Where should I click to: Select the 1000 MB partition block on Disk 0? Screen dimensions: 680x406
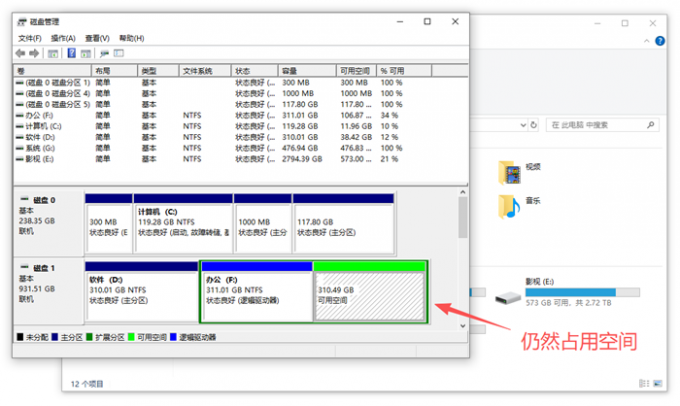[x=263, y=223]
